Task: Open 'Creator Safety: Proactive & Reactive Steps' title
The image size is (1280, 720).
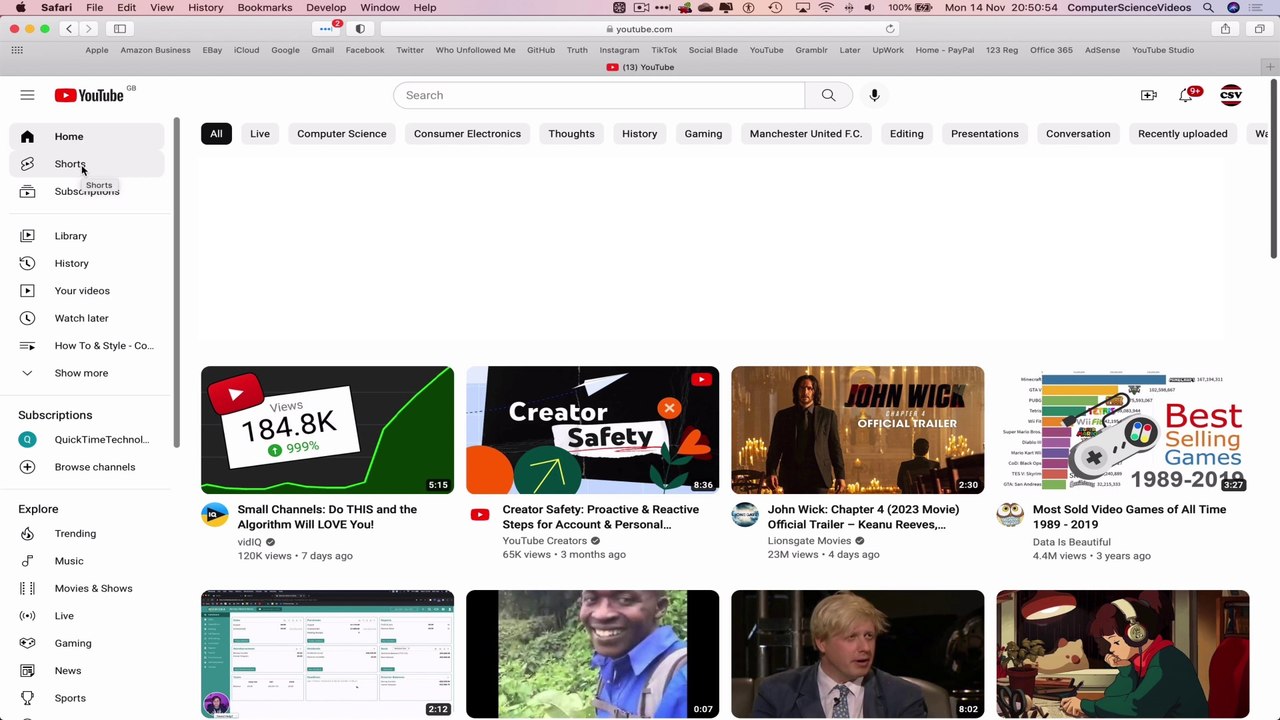Action: pos(601,517)
